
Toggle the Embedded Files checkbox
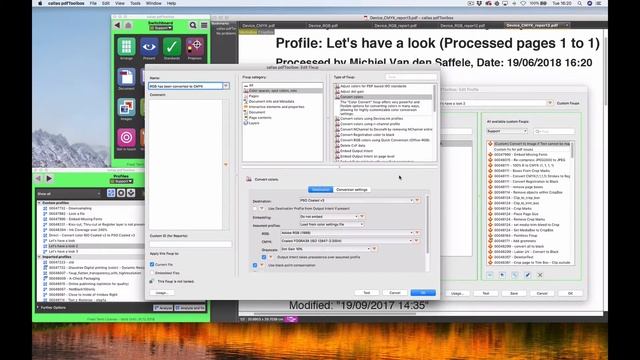(x=152, y=273)
